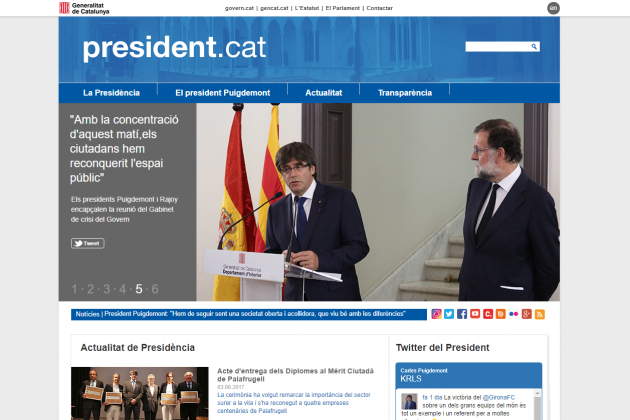Click the 'Twitter del President' heading
The height and width of the screenshot is (420, 630).
pyautogui.click(x=442, y=348)
